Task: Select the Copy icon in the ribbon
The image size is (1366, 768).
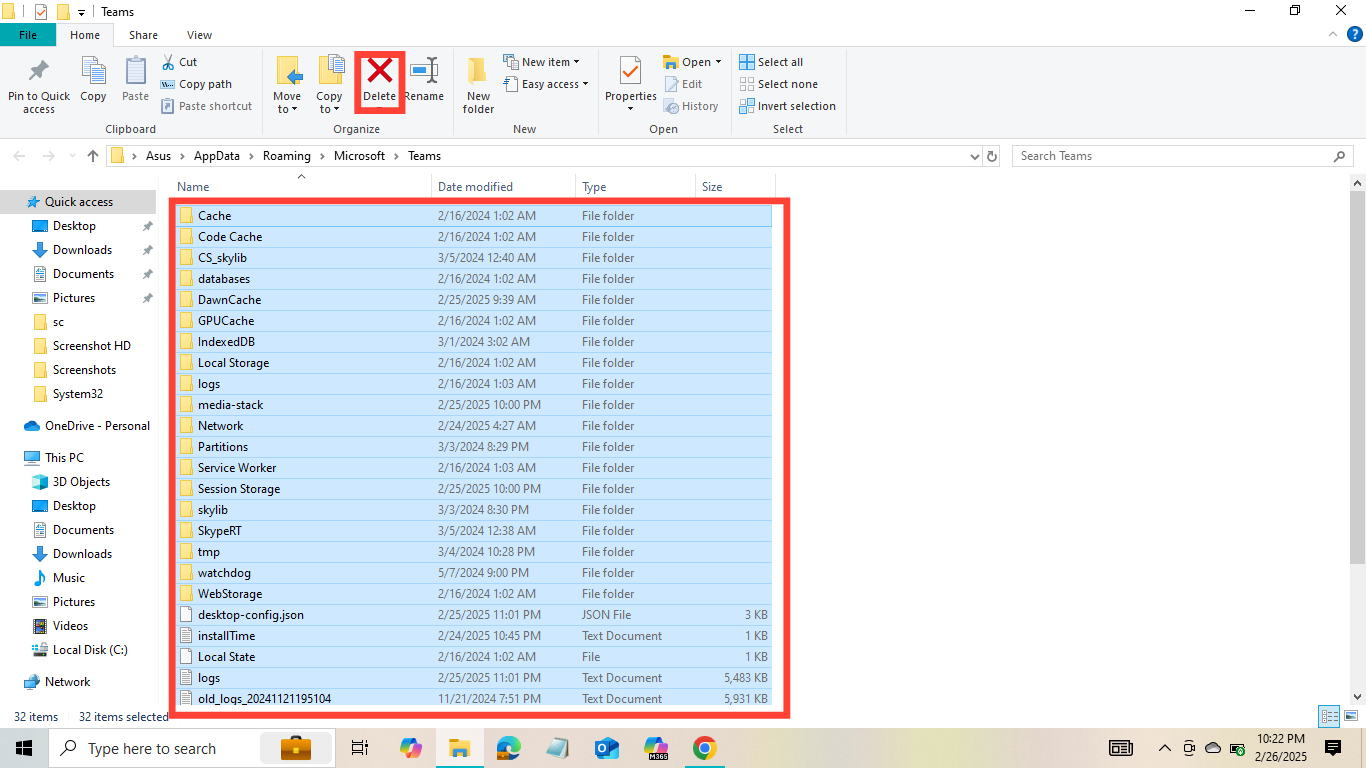Action: [93, 82]
